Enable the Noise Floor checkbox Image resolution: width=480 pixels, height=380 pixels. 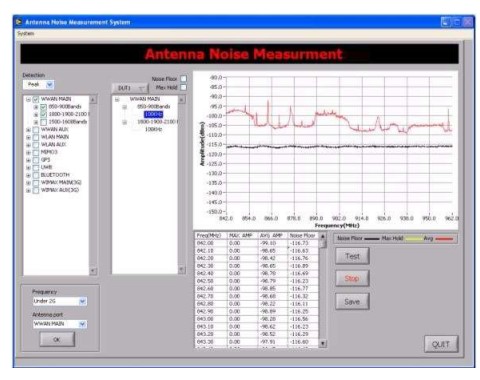183,79
